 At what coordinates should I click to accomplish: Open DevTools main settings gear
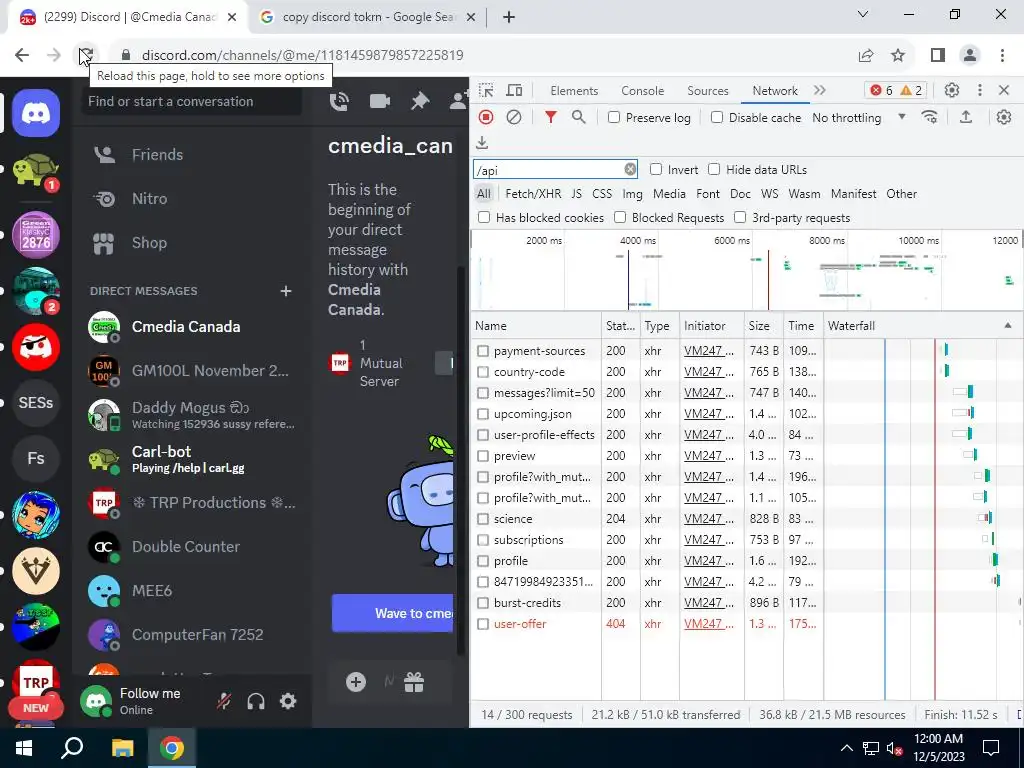pyautogui.click(x=952, y=90)
